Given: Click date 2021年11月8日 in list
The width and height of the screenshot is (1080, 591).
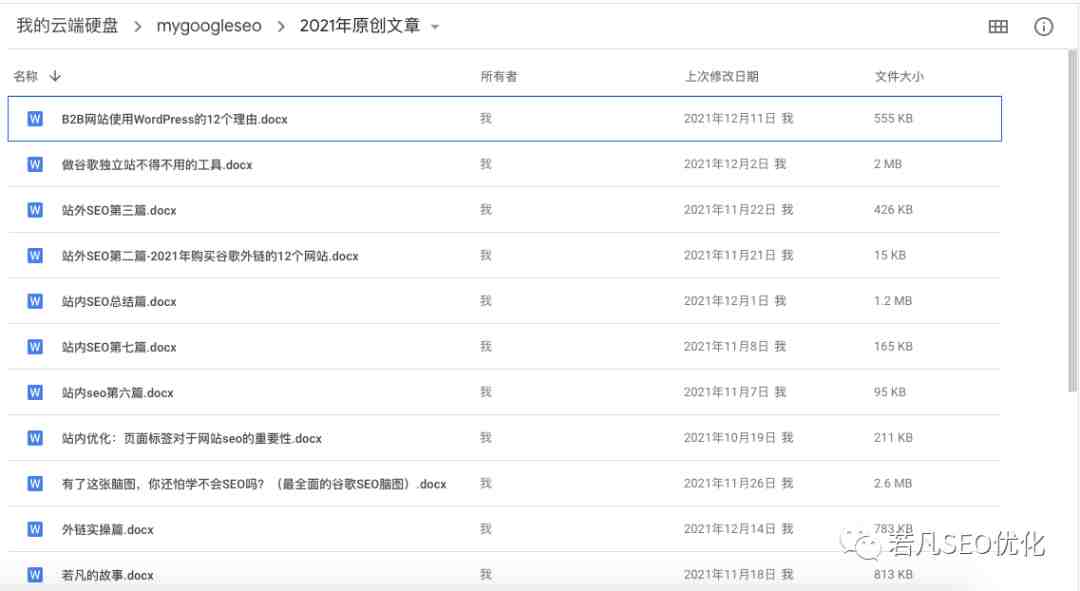Looking at the screenshot, I should 725,346.
